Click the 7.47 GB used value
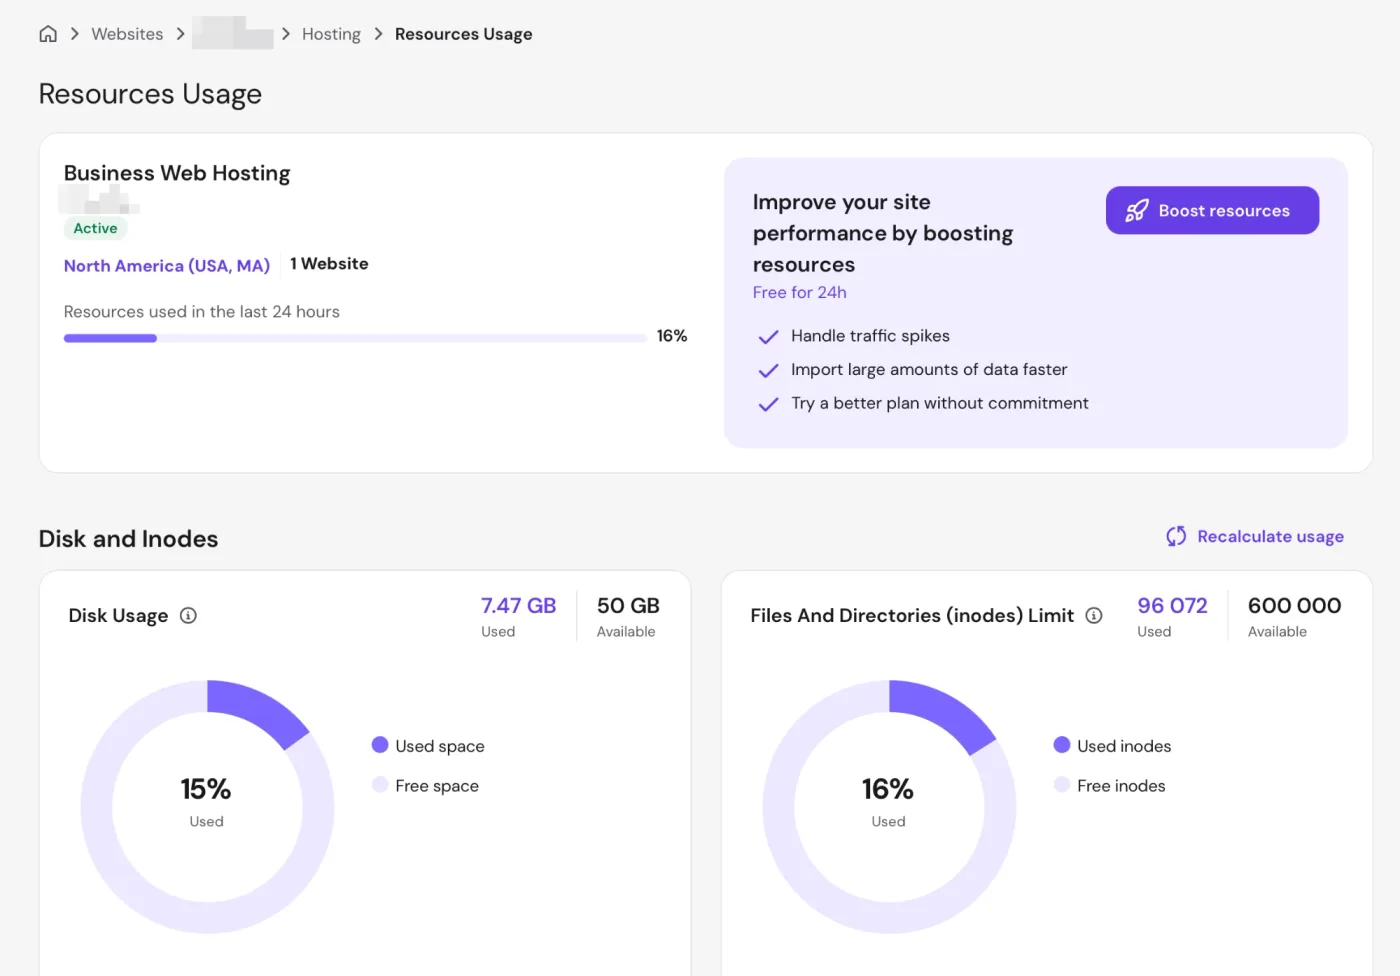 click(518, 606)
